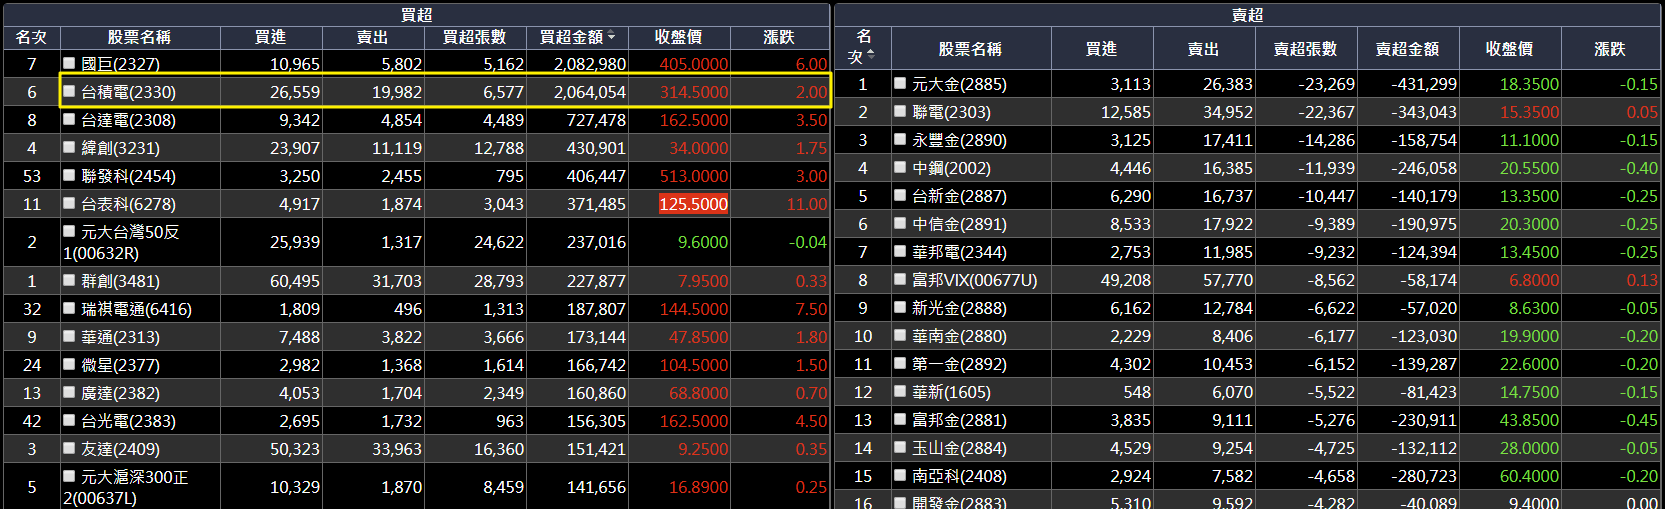Click the 賣出 value 57,770
Viewport: 1665px width, 509px height.
(x=1228, y=280)
